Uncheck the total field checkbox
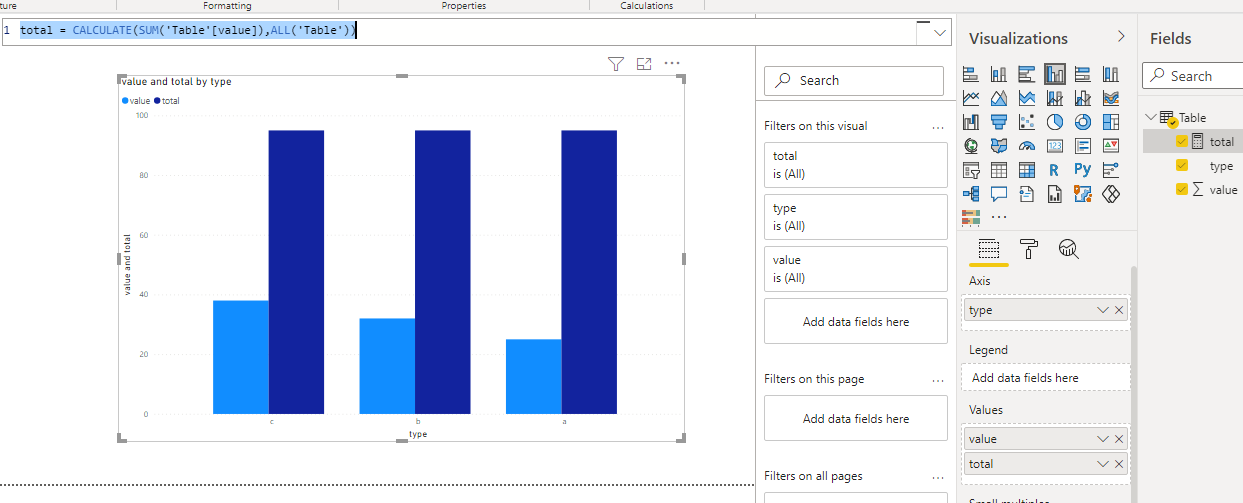 (1182, 141)
